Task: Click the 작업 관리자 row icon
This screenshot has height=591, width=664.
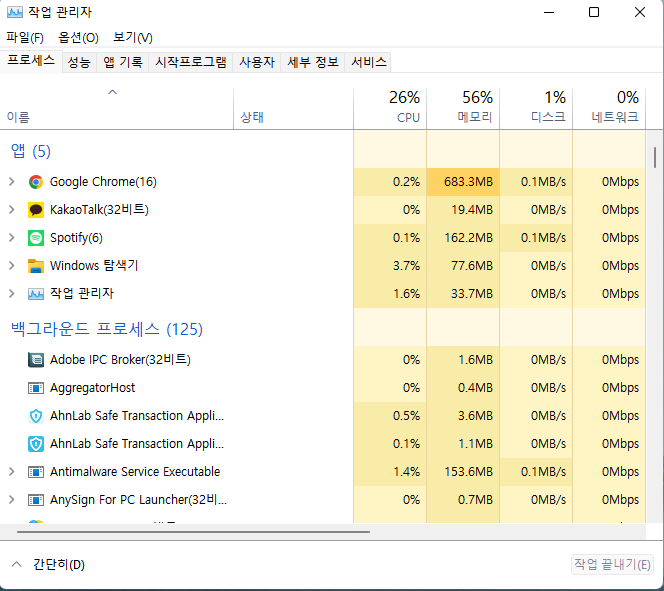Action: [36, 294]
